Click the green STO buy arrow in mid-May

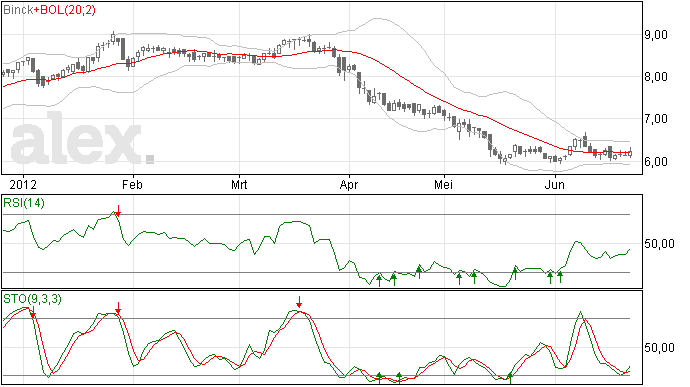click(x=510, y=377)
